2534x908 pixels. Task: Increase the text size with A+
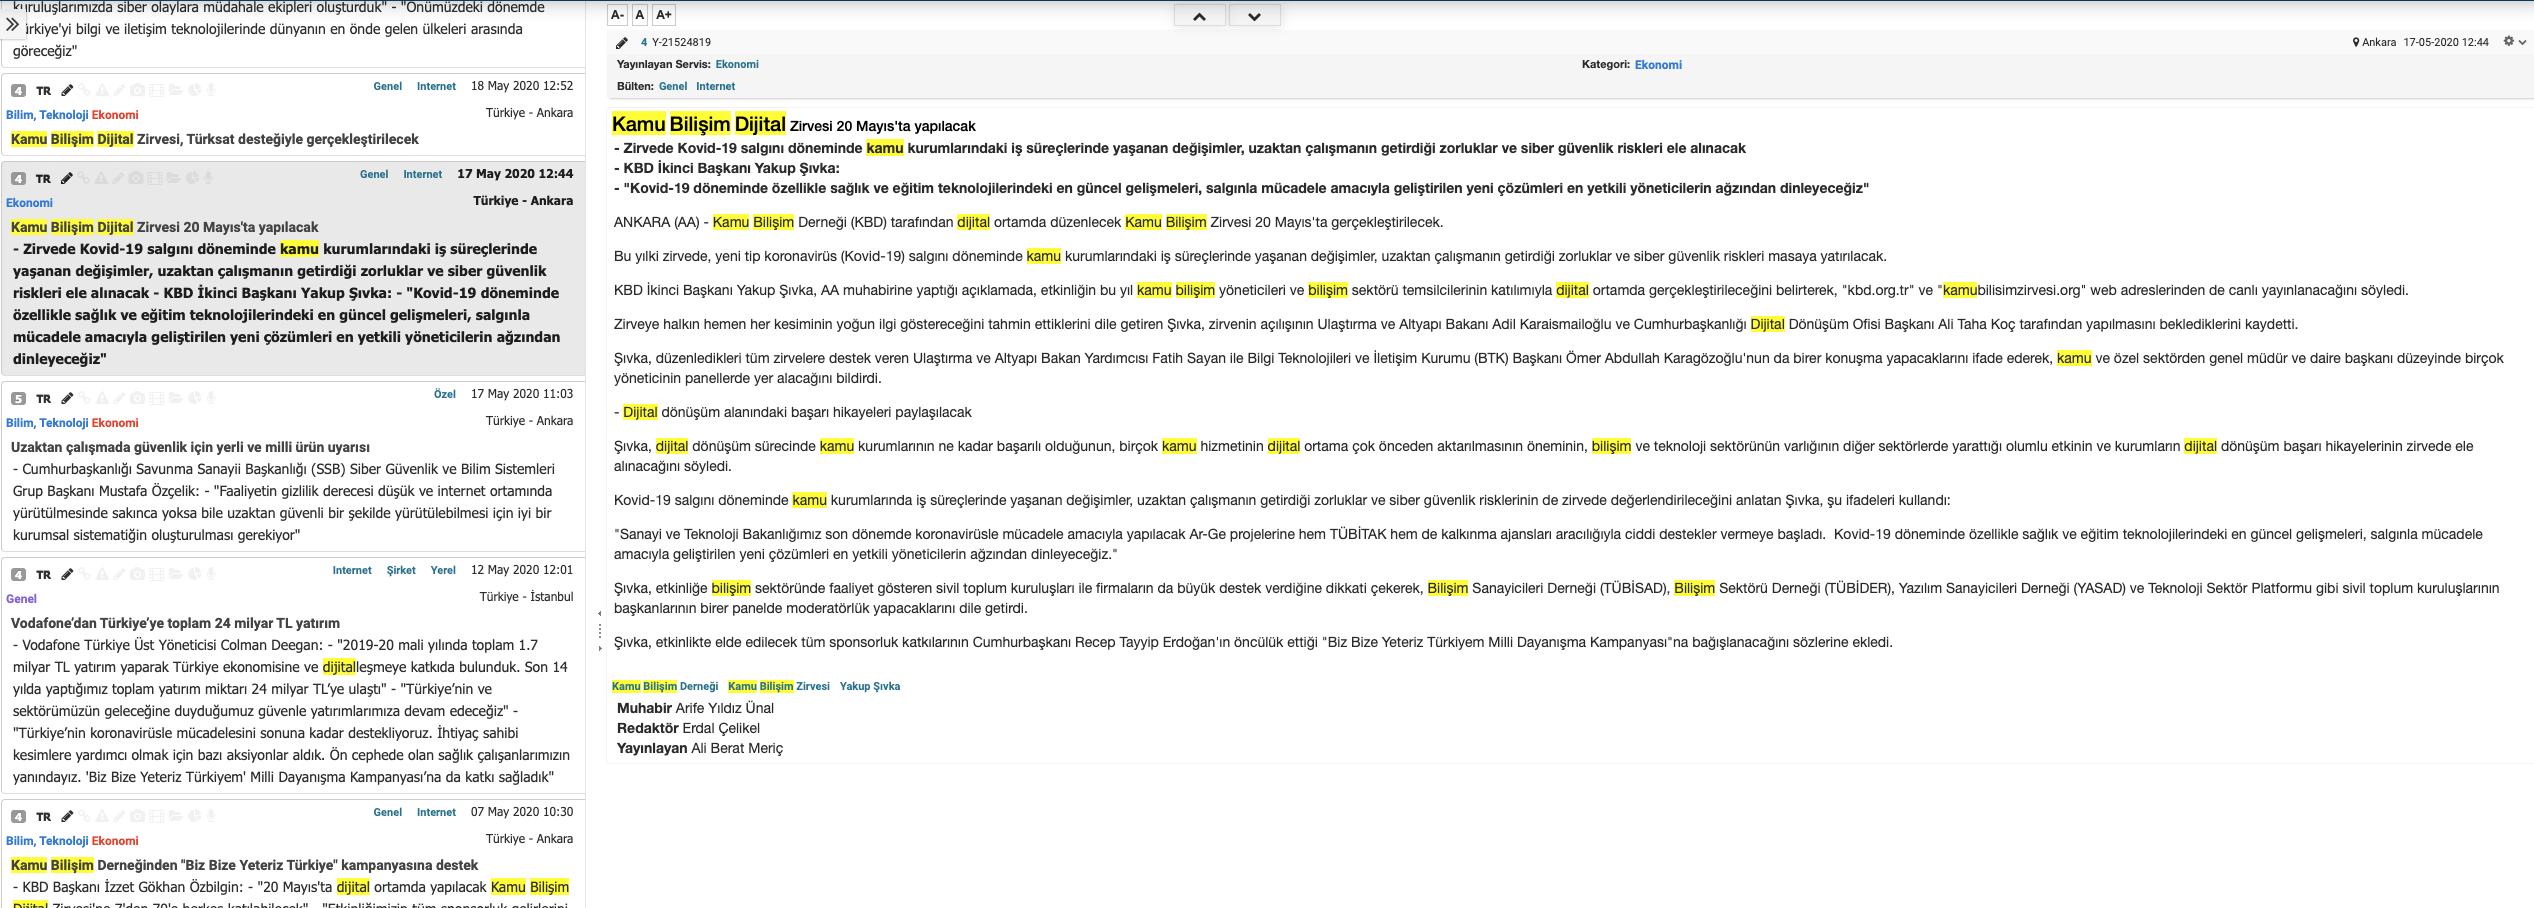(664, 14)
